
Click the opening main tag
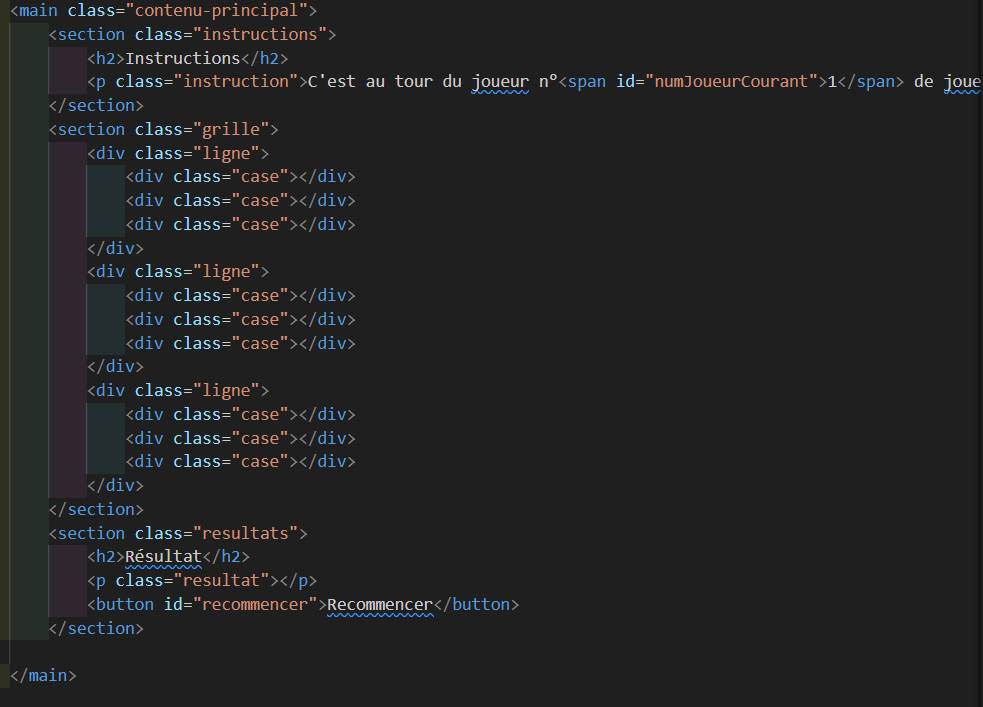point(38,11)
